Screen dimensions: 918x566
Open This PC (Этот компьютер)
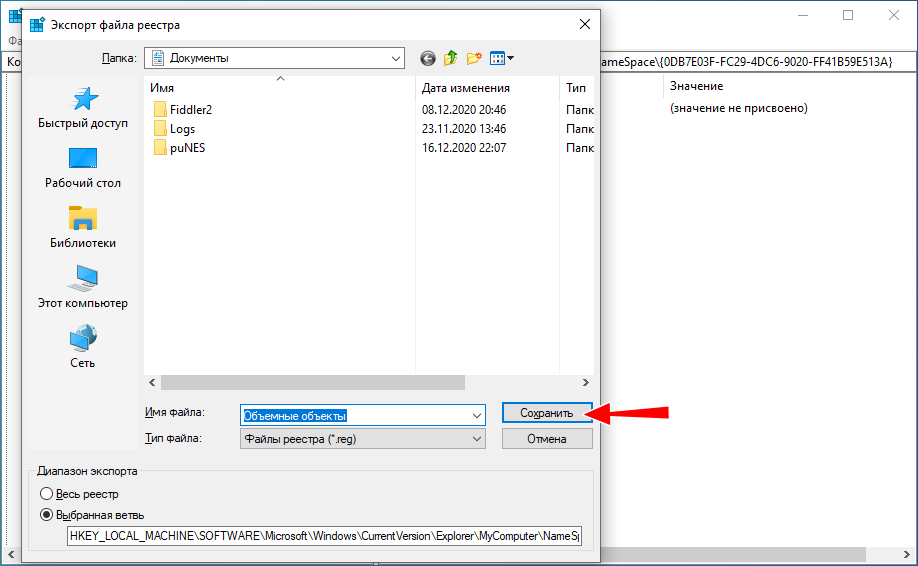point(83,287)
